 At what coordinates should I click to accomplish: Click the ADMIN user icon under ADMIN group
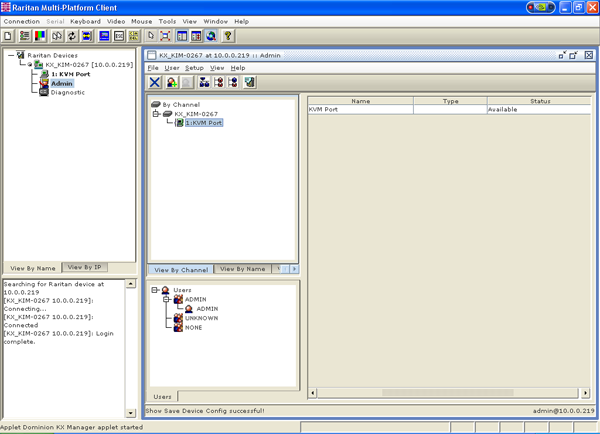point(189,308)
